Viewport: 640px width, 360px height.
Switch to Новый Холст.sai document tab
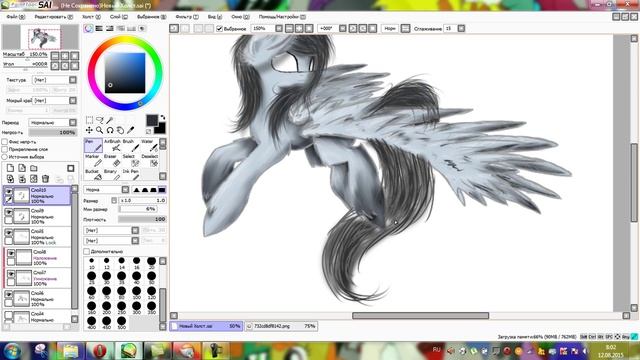(x=206, y=326)
